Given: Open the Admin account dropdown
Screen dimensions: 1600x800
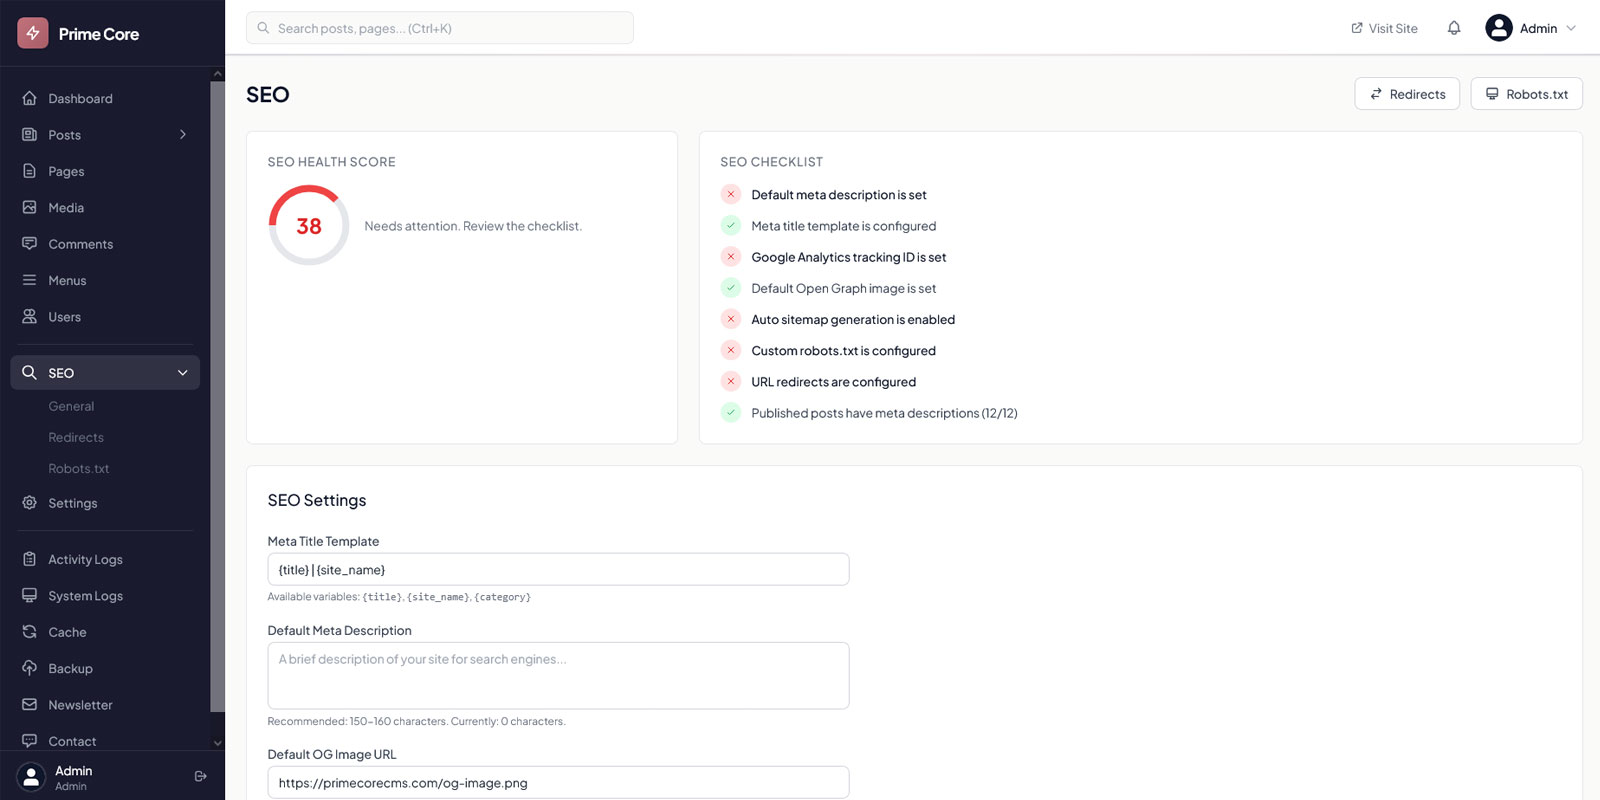Looking at the screenshot, I should pos(1530,28).
